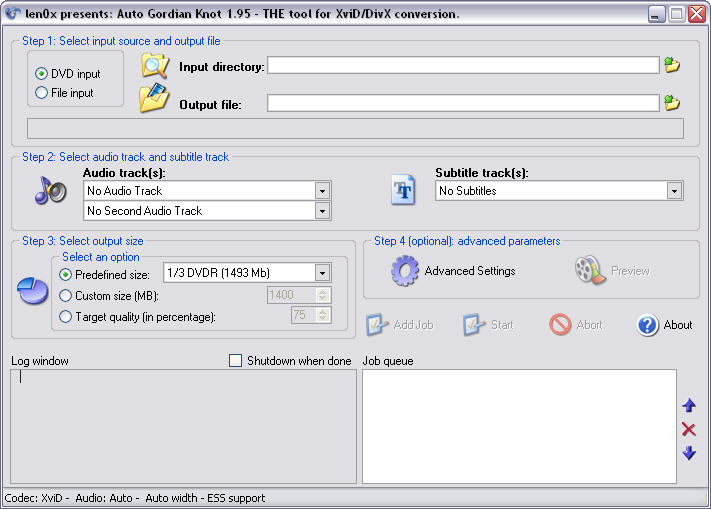The width and height of the screenshot is (711, 509).
Task: Click the custom size 1400 value field
Action: point(292,295)
